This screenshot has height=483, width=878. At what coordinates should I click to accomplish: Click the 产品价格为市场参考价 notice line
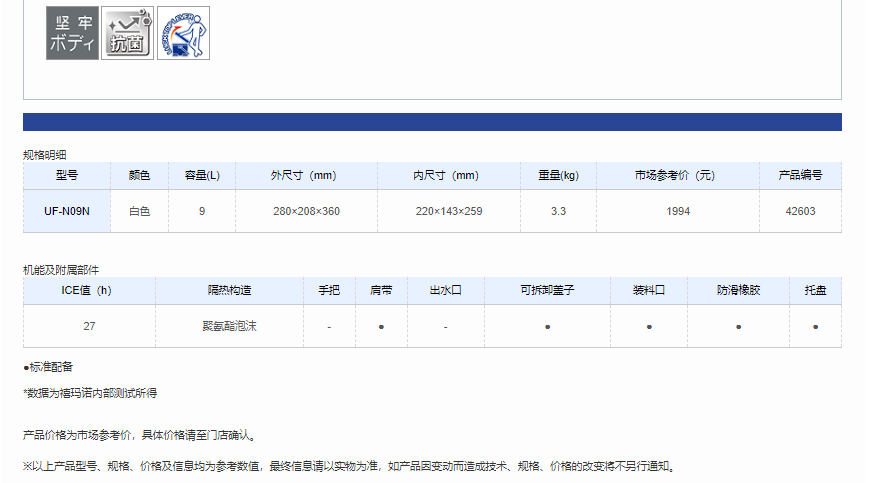pos(140,435)
